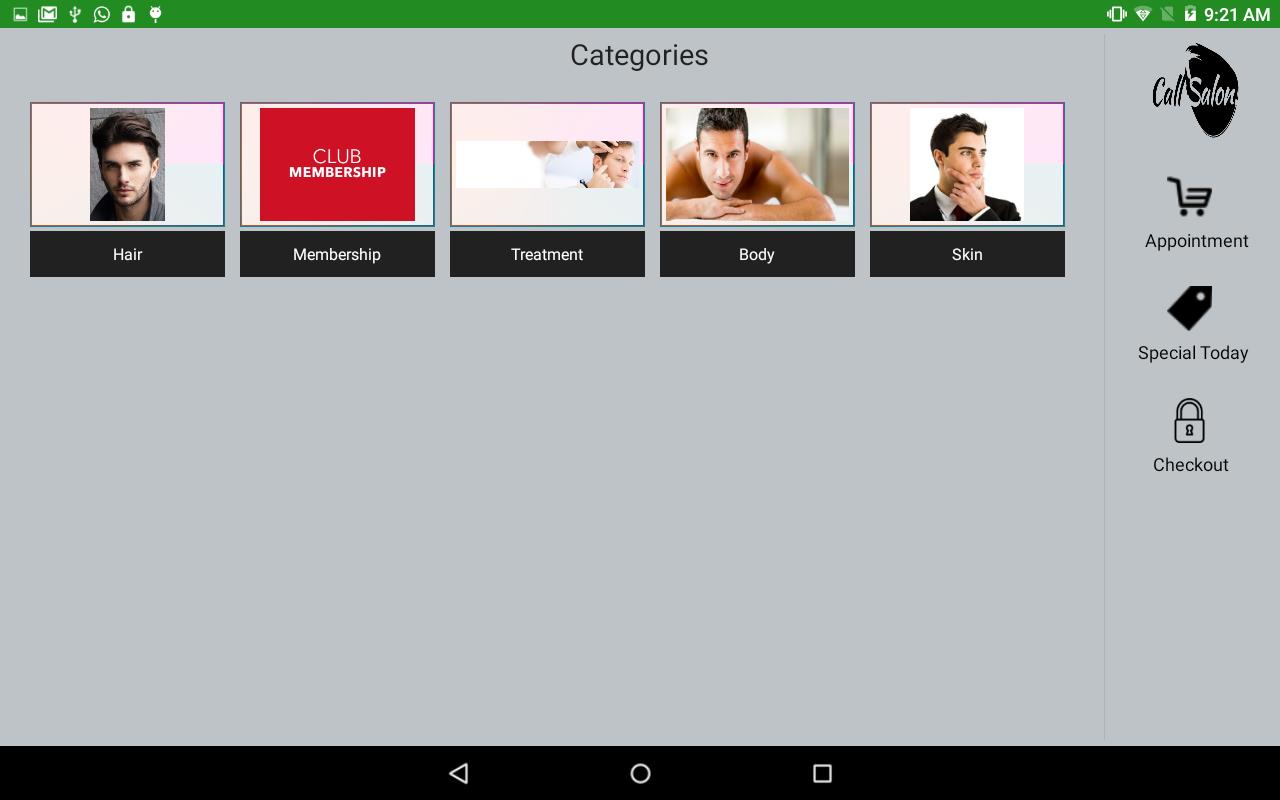
Task: Open the Body category thumbnail image
Action: pos(757,163)
